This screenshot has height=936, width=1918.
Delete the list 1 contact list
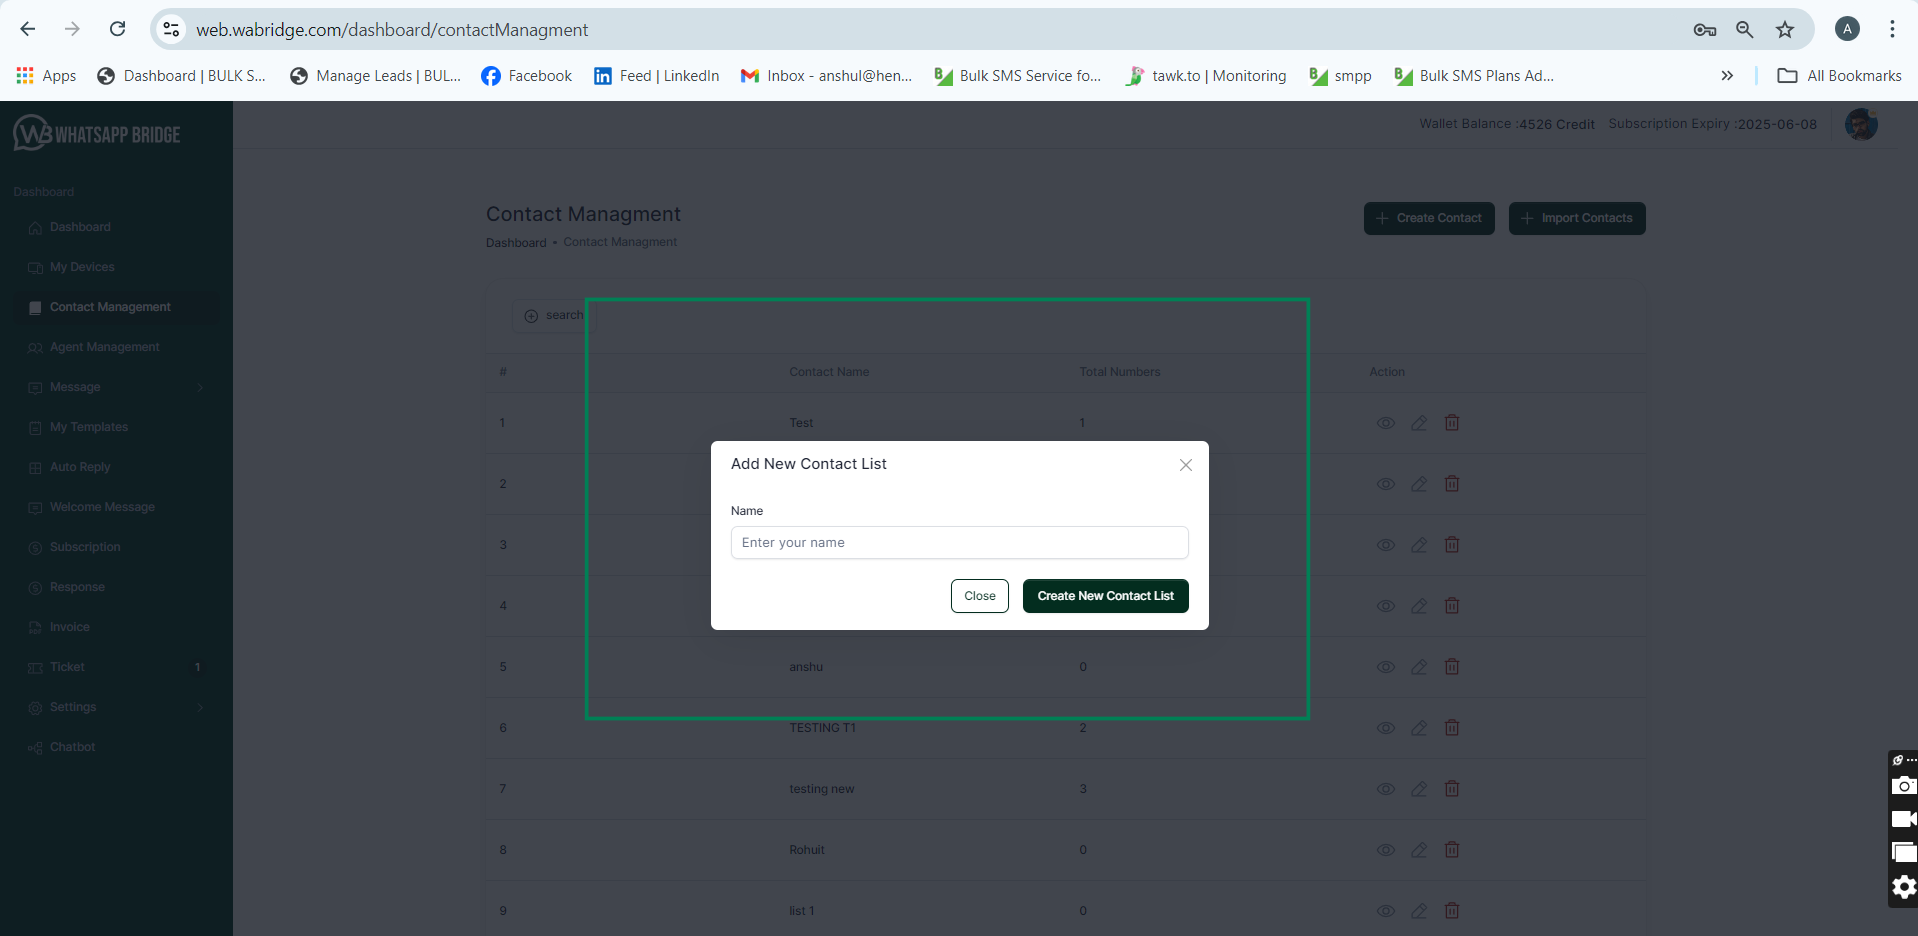tap(1452, 911)
